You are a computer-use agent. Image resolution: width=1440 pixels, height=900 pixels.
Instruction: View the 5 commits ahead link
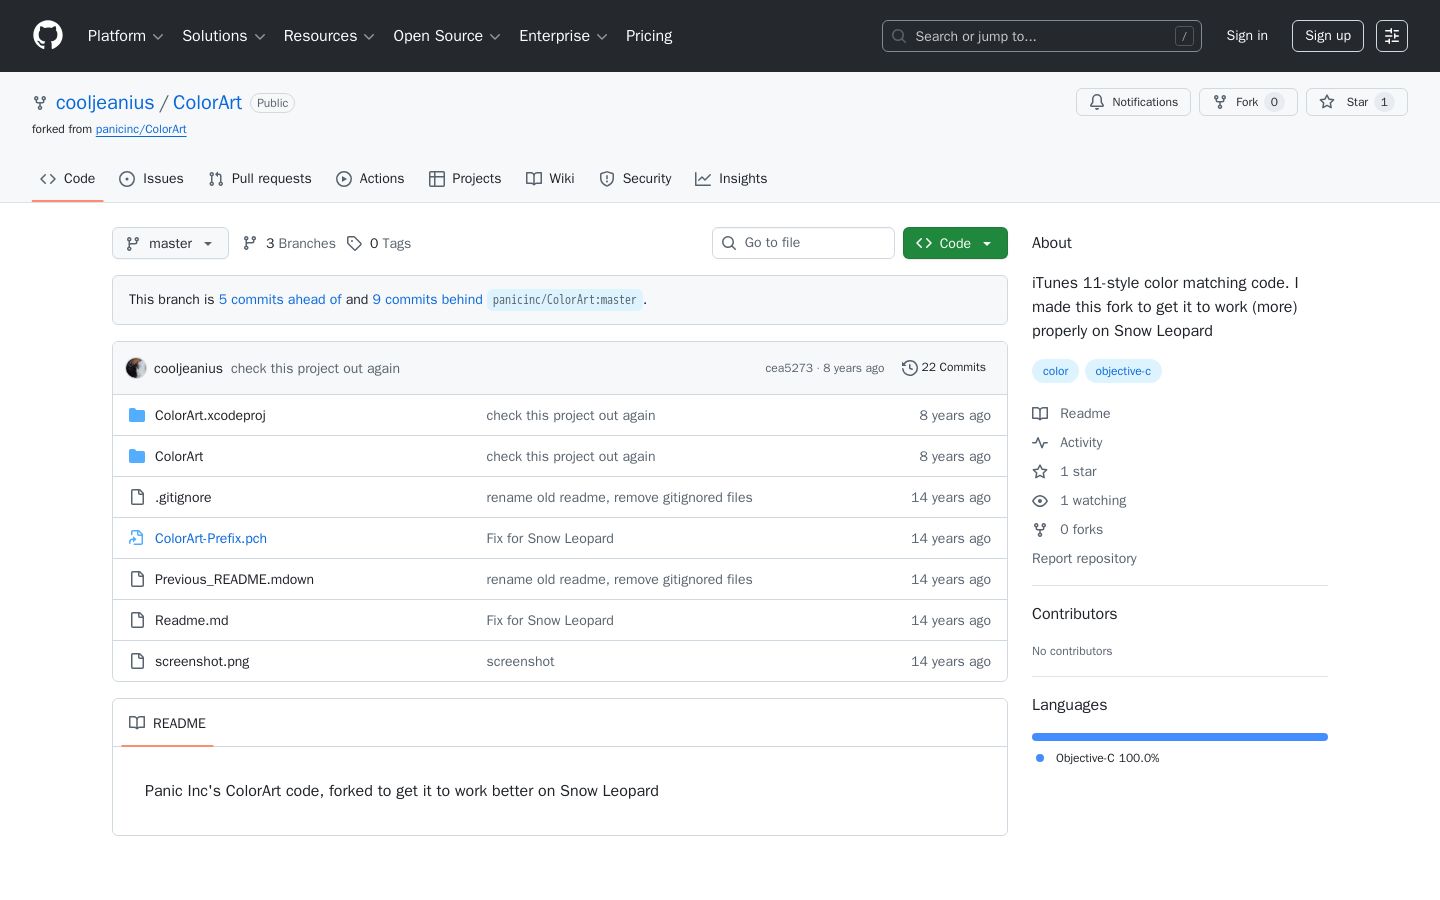(280, 300)
